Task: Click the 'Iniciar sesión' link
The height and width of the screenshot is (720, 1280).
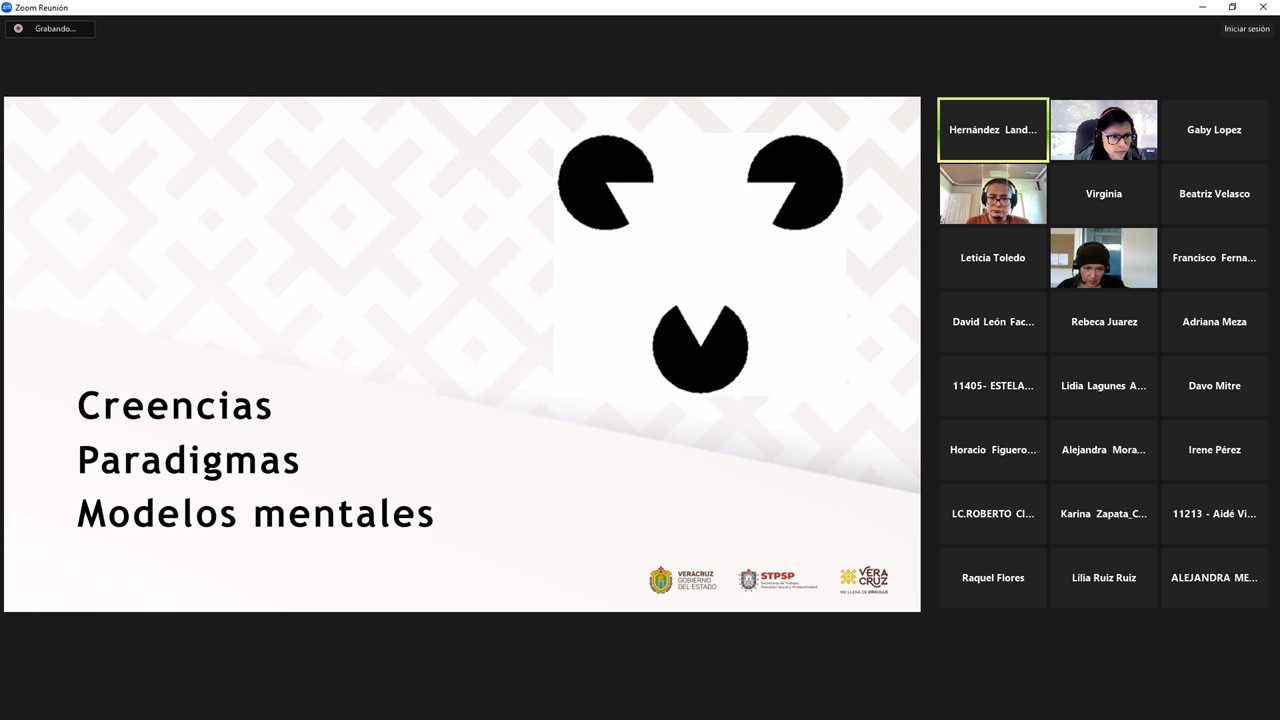Action: point(1246,29)
